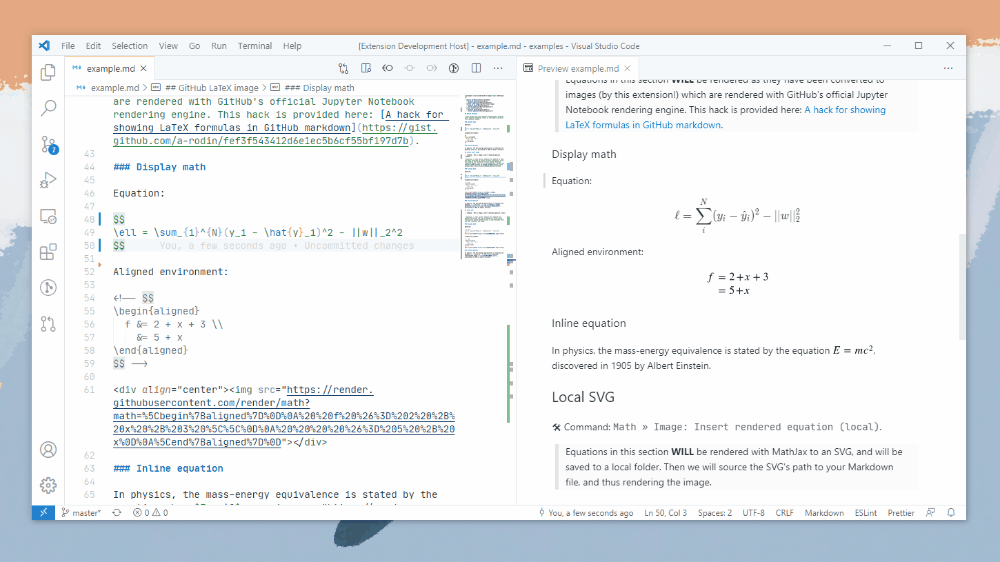Click Open Changes with Previous Revision icon
1000x562 pixels.
click(387, 68)
